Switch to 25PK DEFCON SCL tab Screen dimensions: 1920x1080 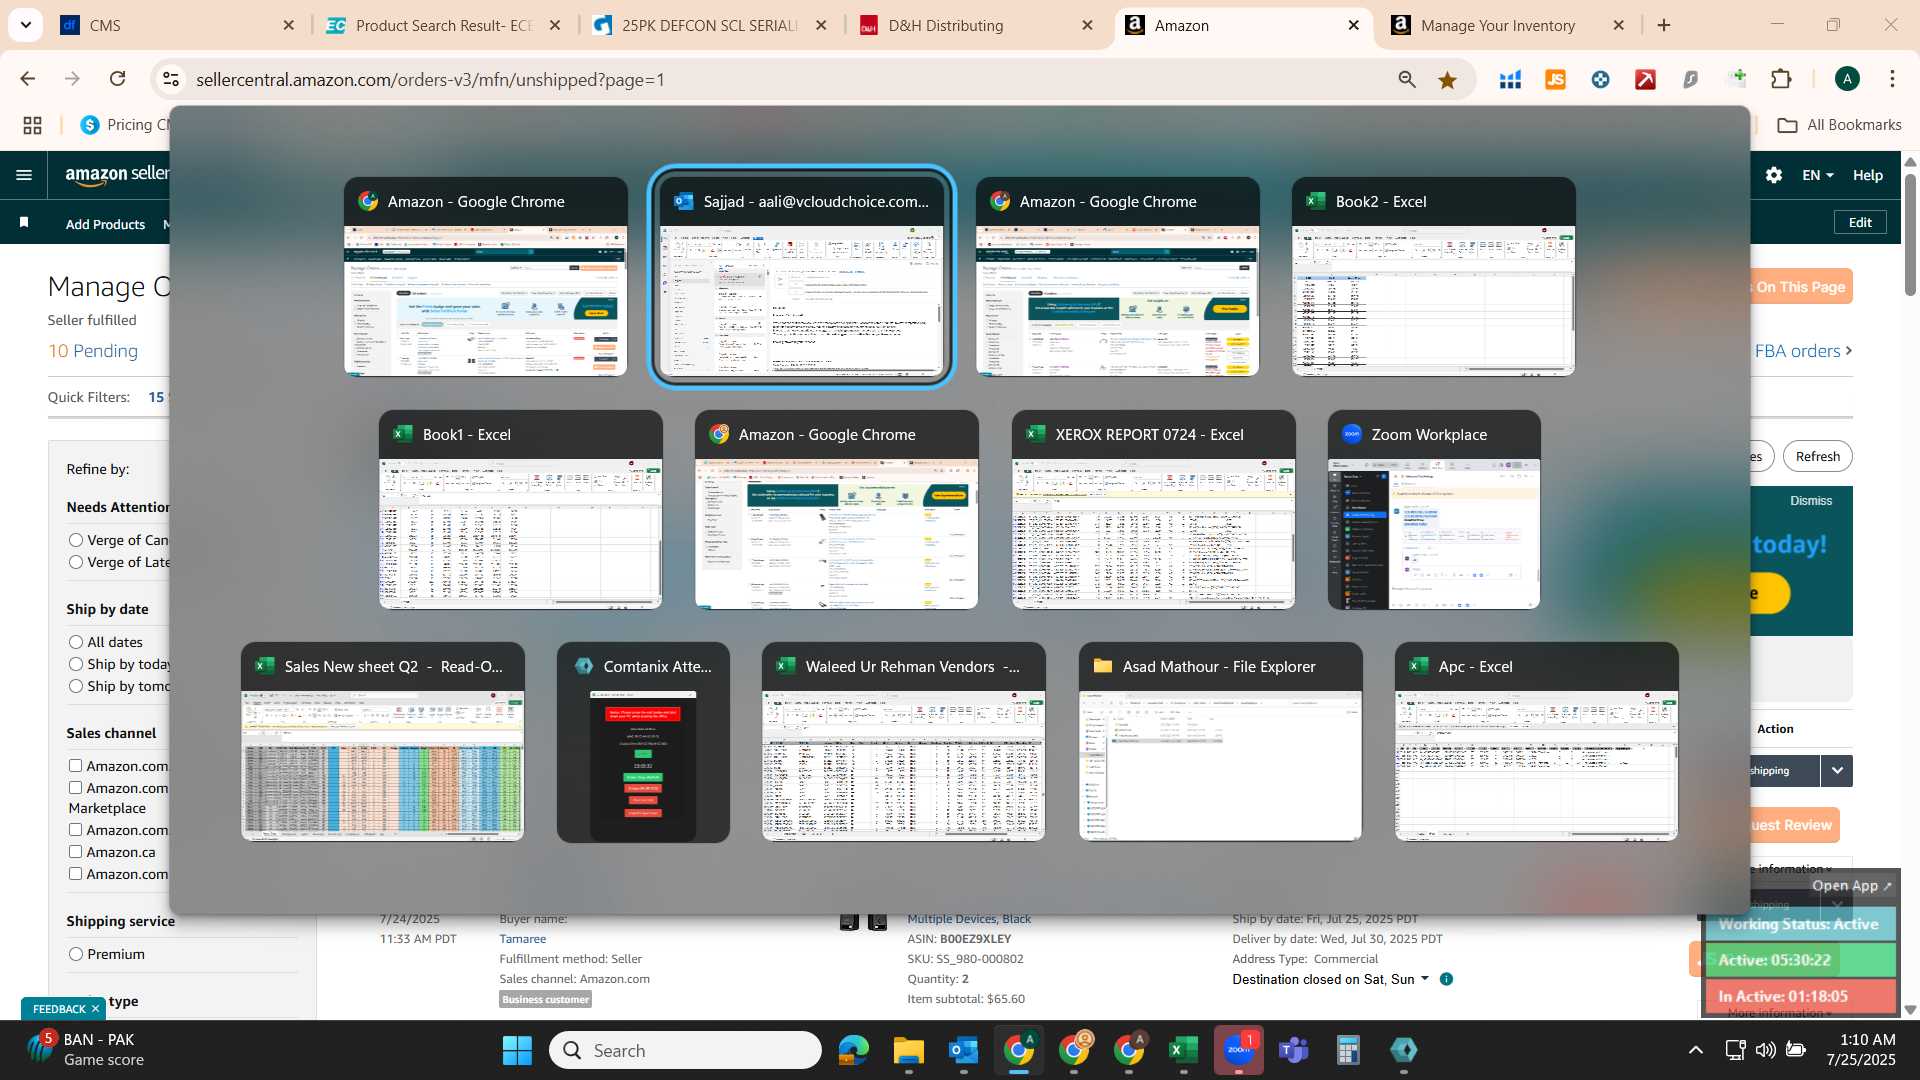coord(710,25)
